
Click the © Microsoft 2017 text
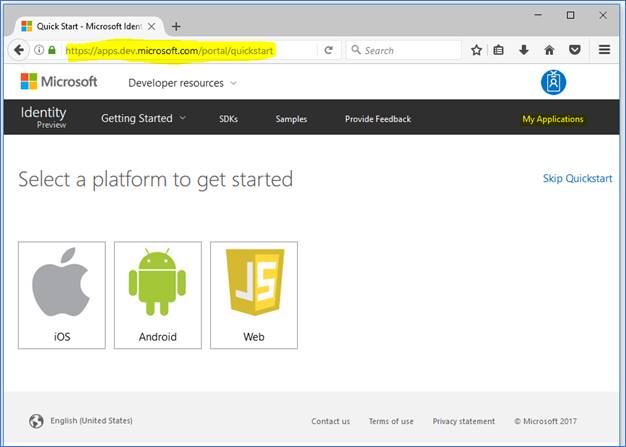(545, 421)
